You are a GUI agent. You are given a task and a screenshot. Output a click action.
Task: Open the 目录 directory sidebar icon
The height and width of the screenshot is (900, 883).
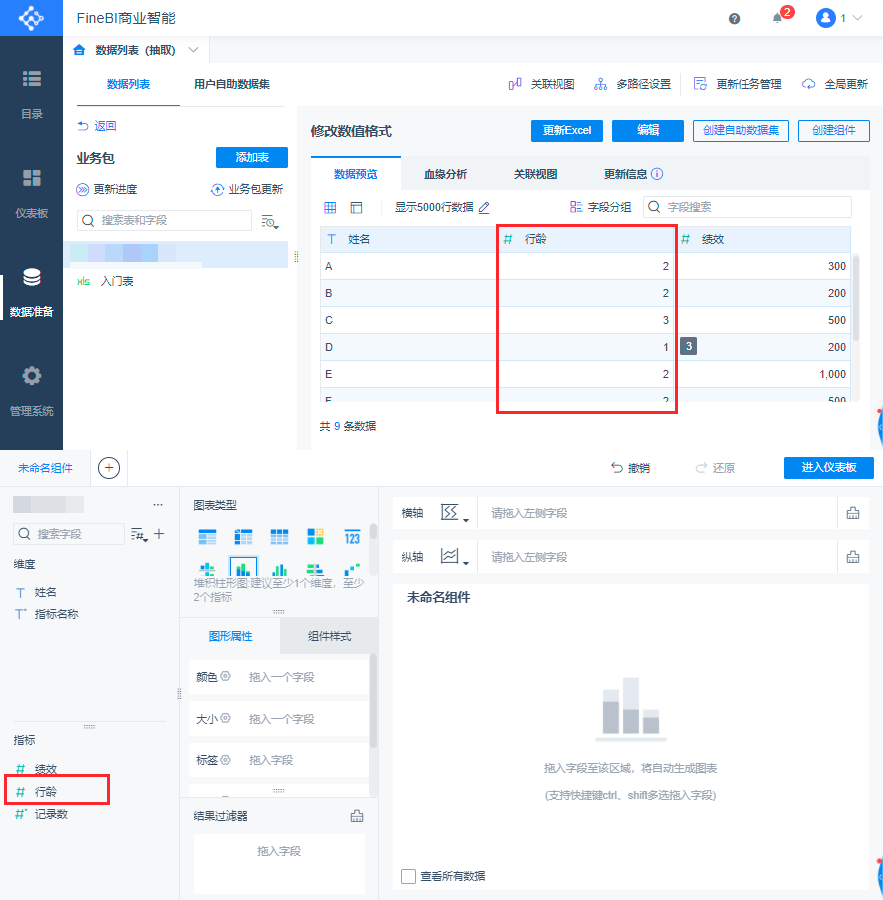tap(32, 79)
